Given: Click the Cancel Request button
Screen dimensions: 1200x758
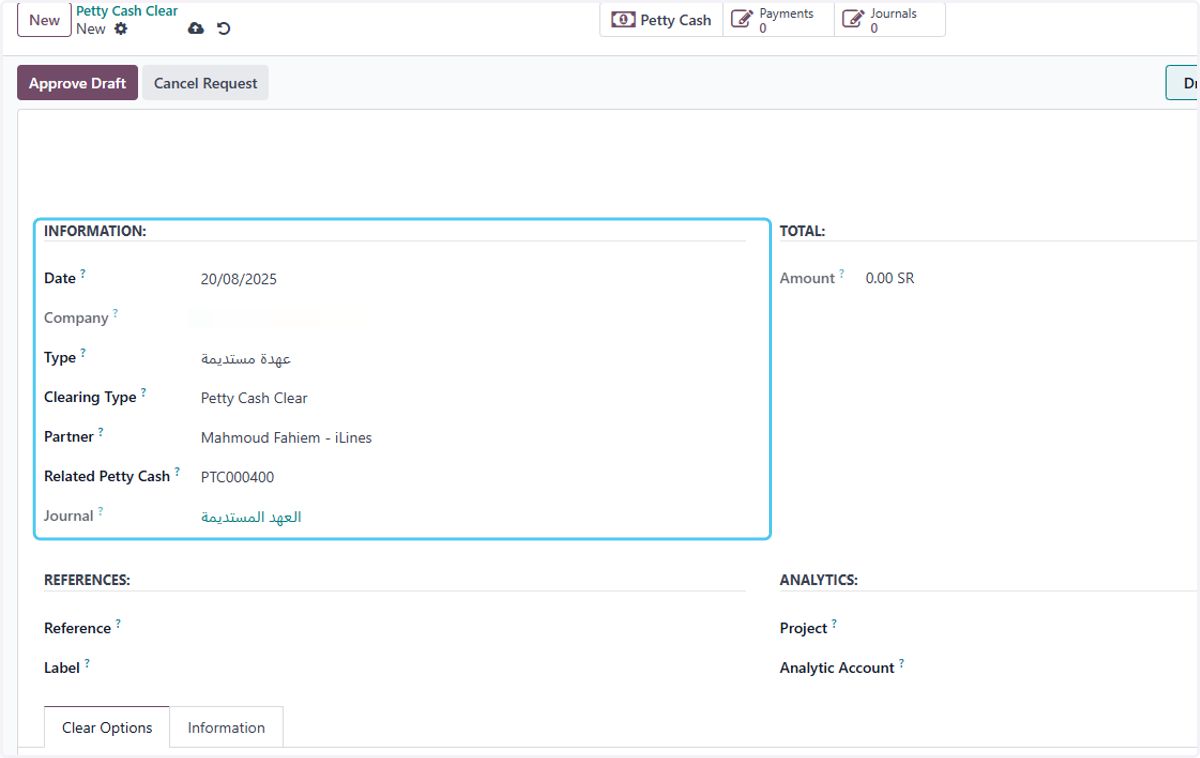Looking at the screenshot, I should [x=205, y=83].
